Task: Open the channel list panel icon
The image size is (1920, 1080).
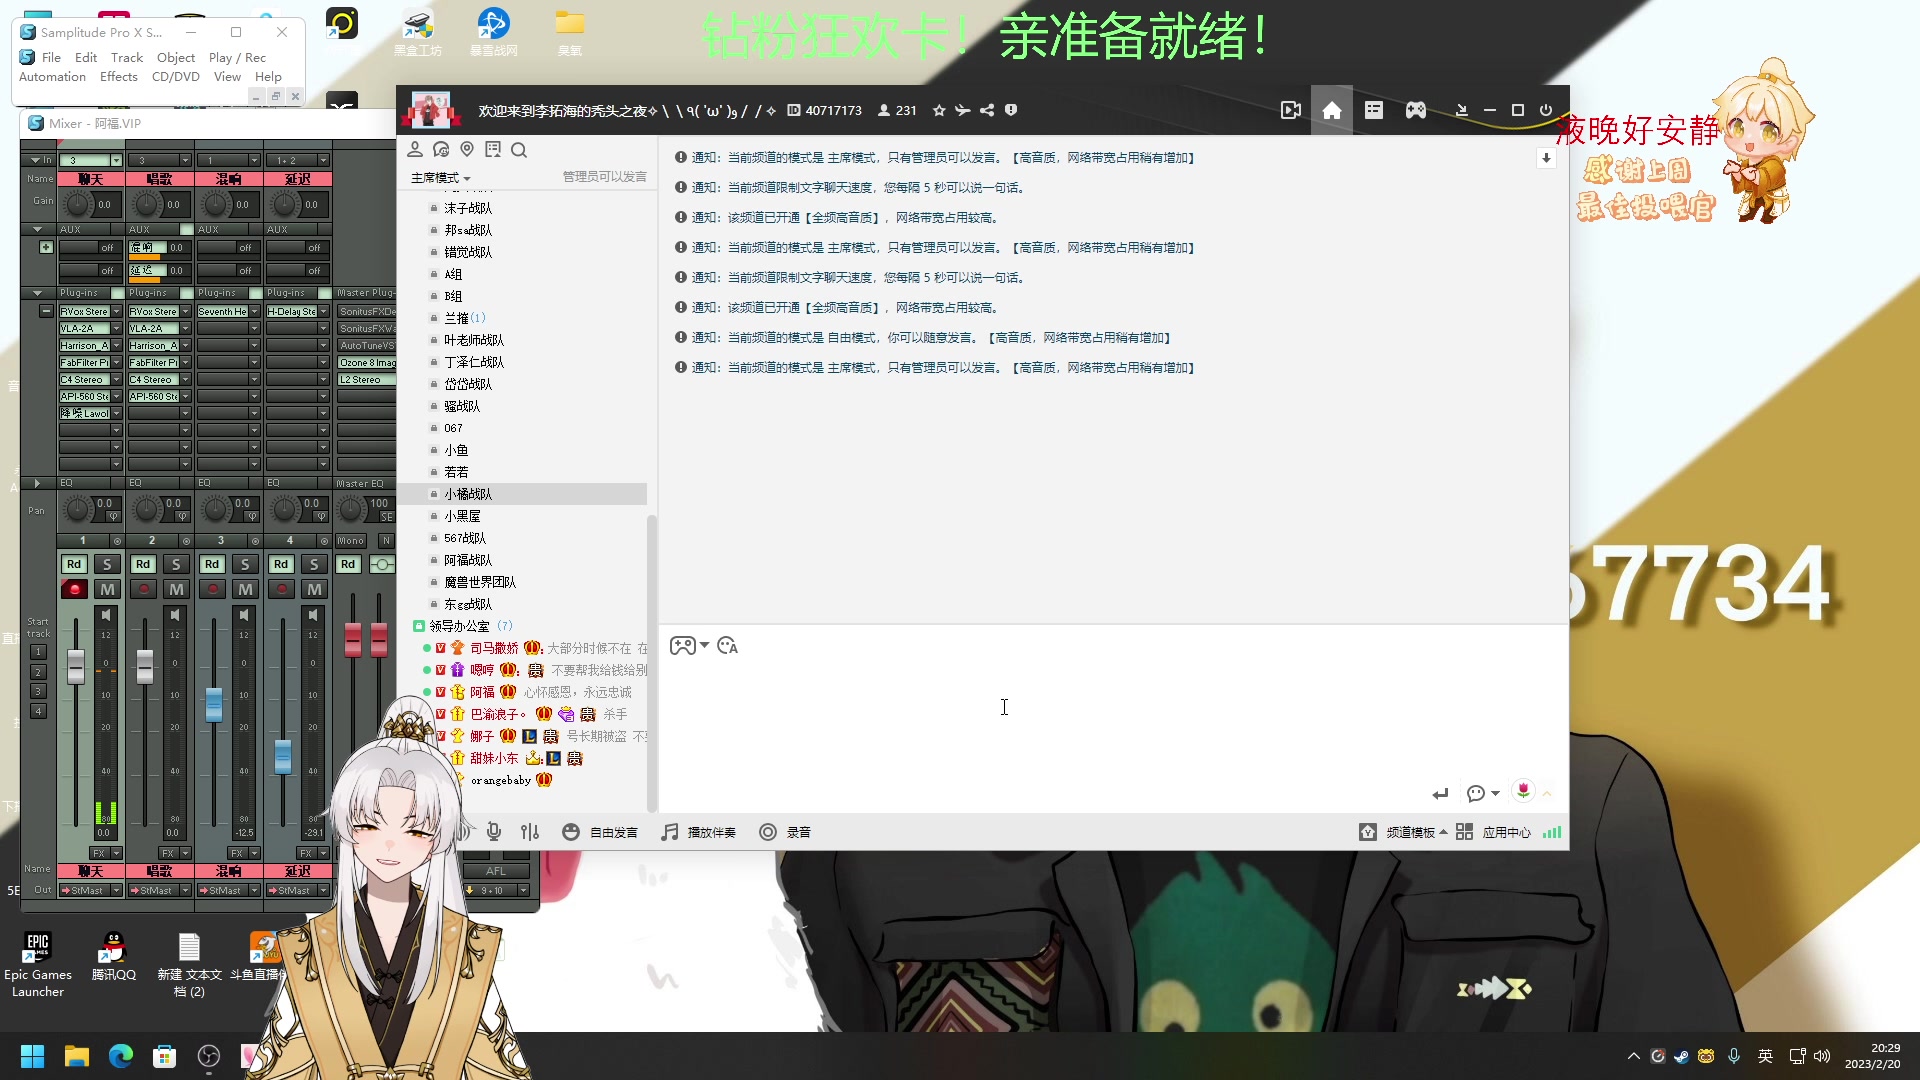Action: (1374, 110)
